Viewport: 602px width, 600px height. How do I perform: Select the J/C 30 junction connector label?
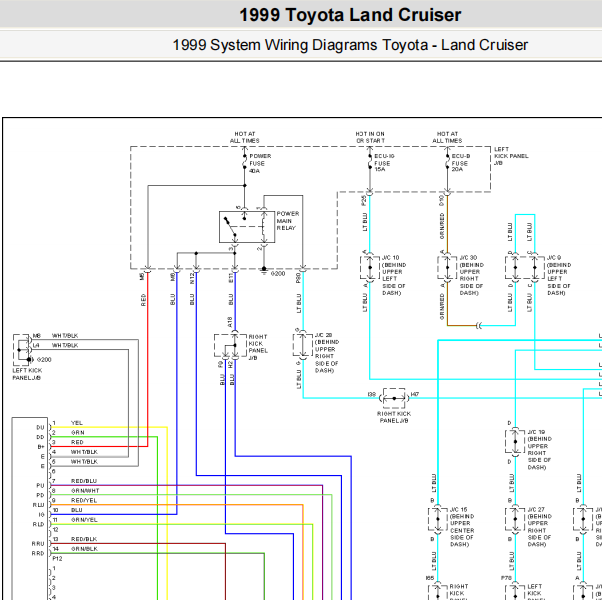471,275
